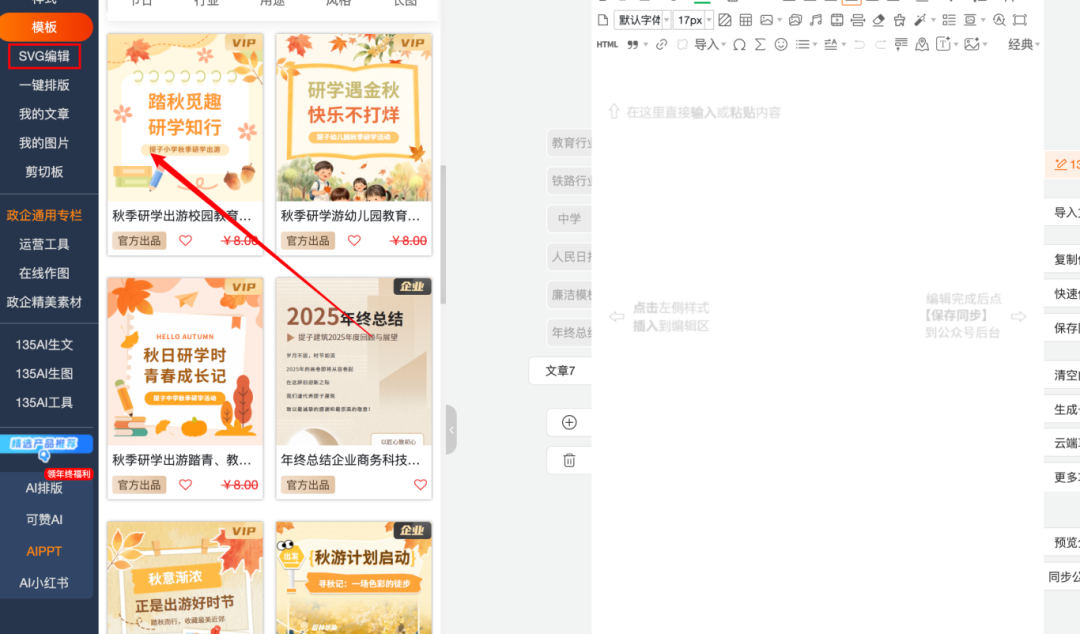Insert an emoji with the smiley icon
The width and height of the screenshot is (1080, 634).
(781, 44)
